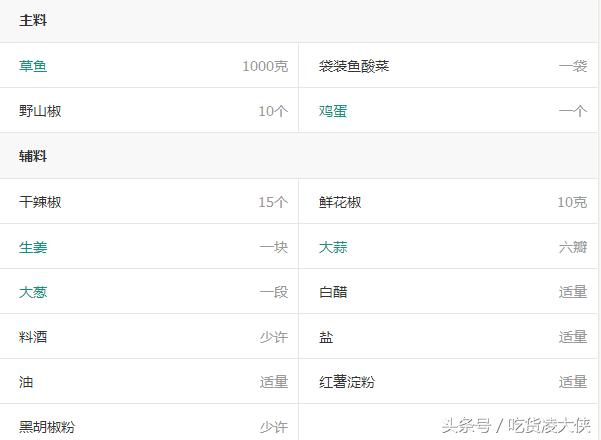Click the 红薯淀粉 ingredient name
Viewport: 601px width, 440px height.
pos(347,382)
